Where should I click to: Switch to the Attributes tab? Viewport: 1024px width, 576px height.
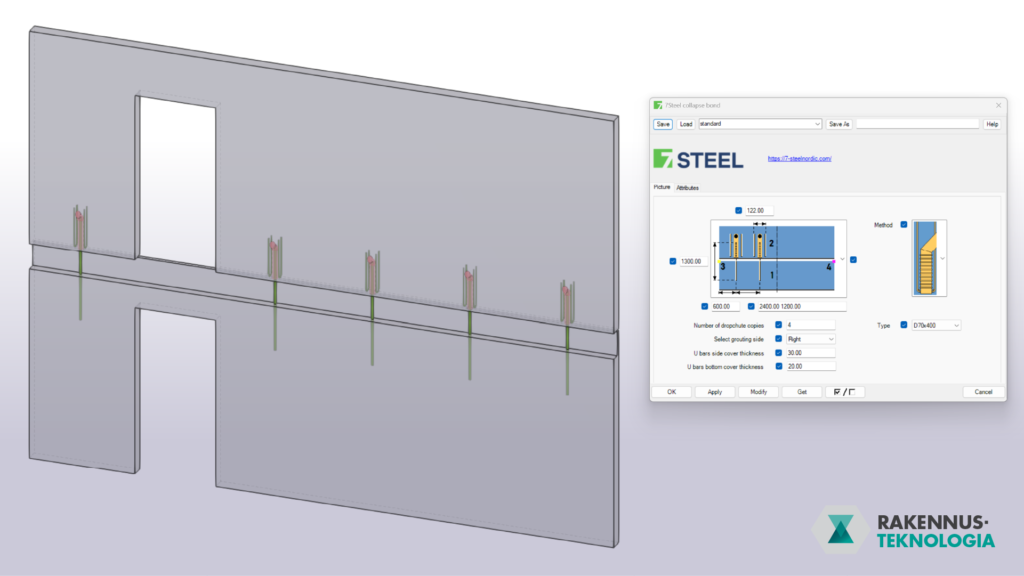(688, 187)
